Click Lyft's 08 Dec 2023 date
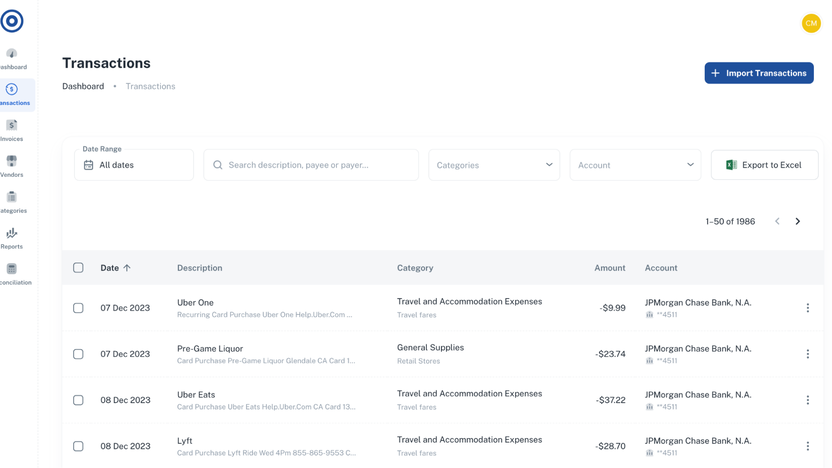The width and height of the screenshot is (832, 468). (125, 446)
